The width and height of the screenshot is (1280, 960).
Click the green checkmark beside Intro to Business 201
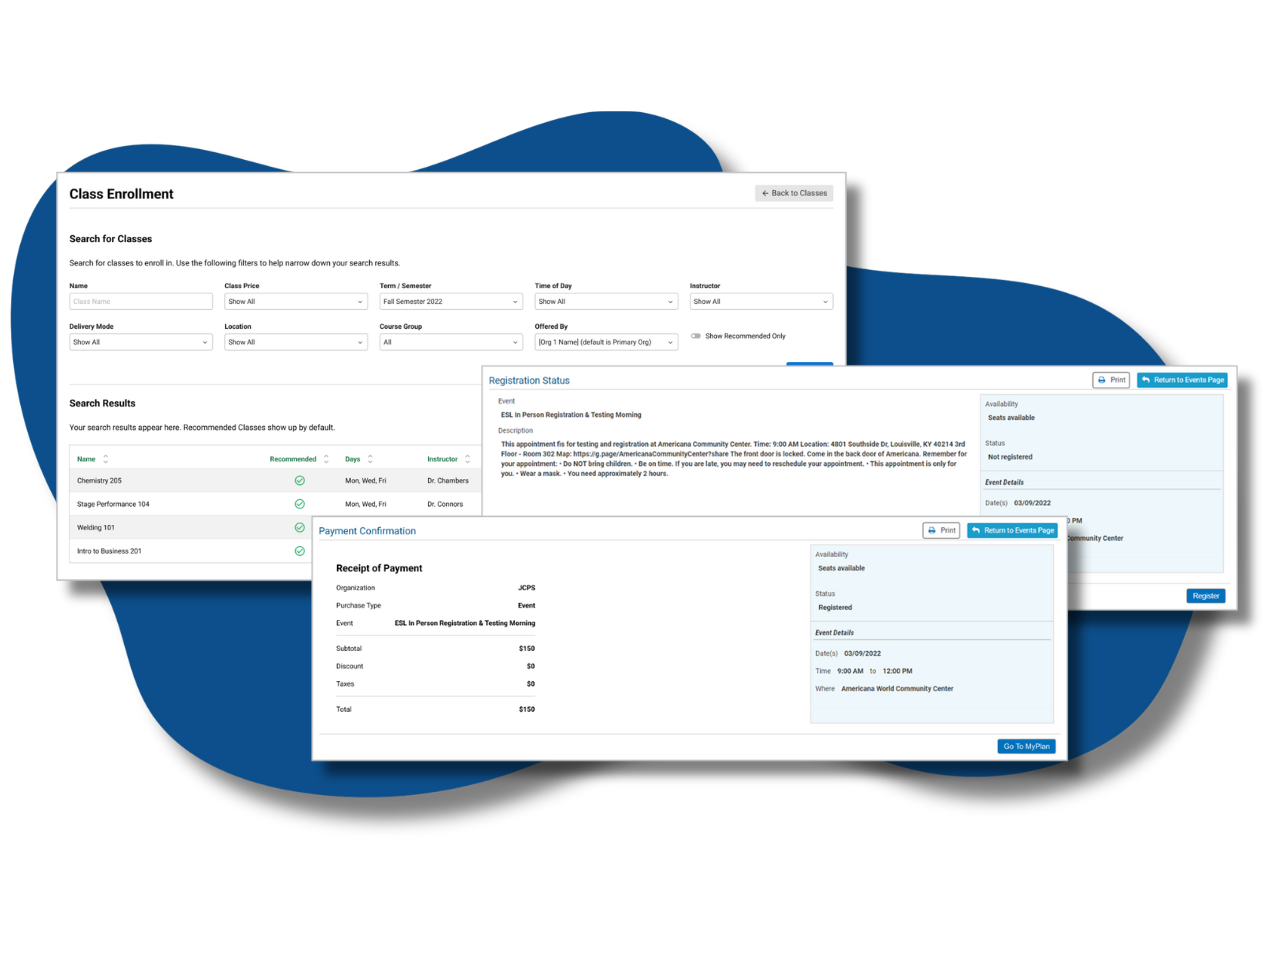(299, 551)
